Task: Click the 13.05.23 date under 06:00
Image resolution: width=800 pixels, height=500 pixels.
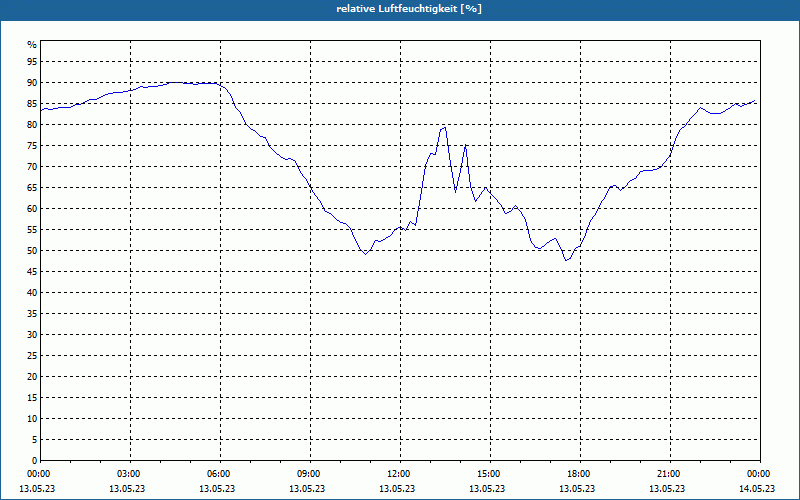Action: click(x=217, y=489)
